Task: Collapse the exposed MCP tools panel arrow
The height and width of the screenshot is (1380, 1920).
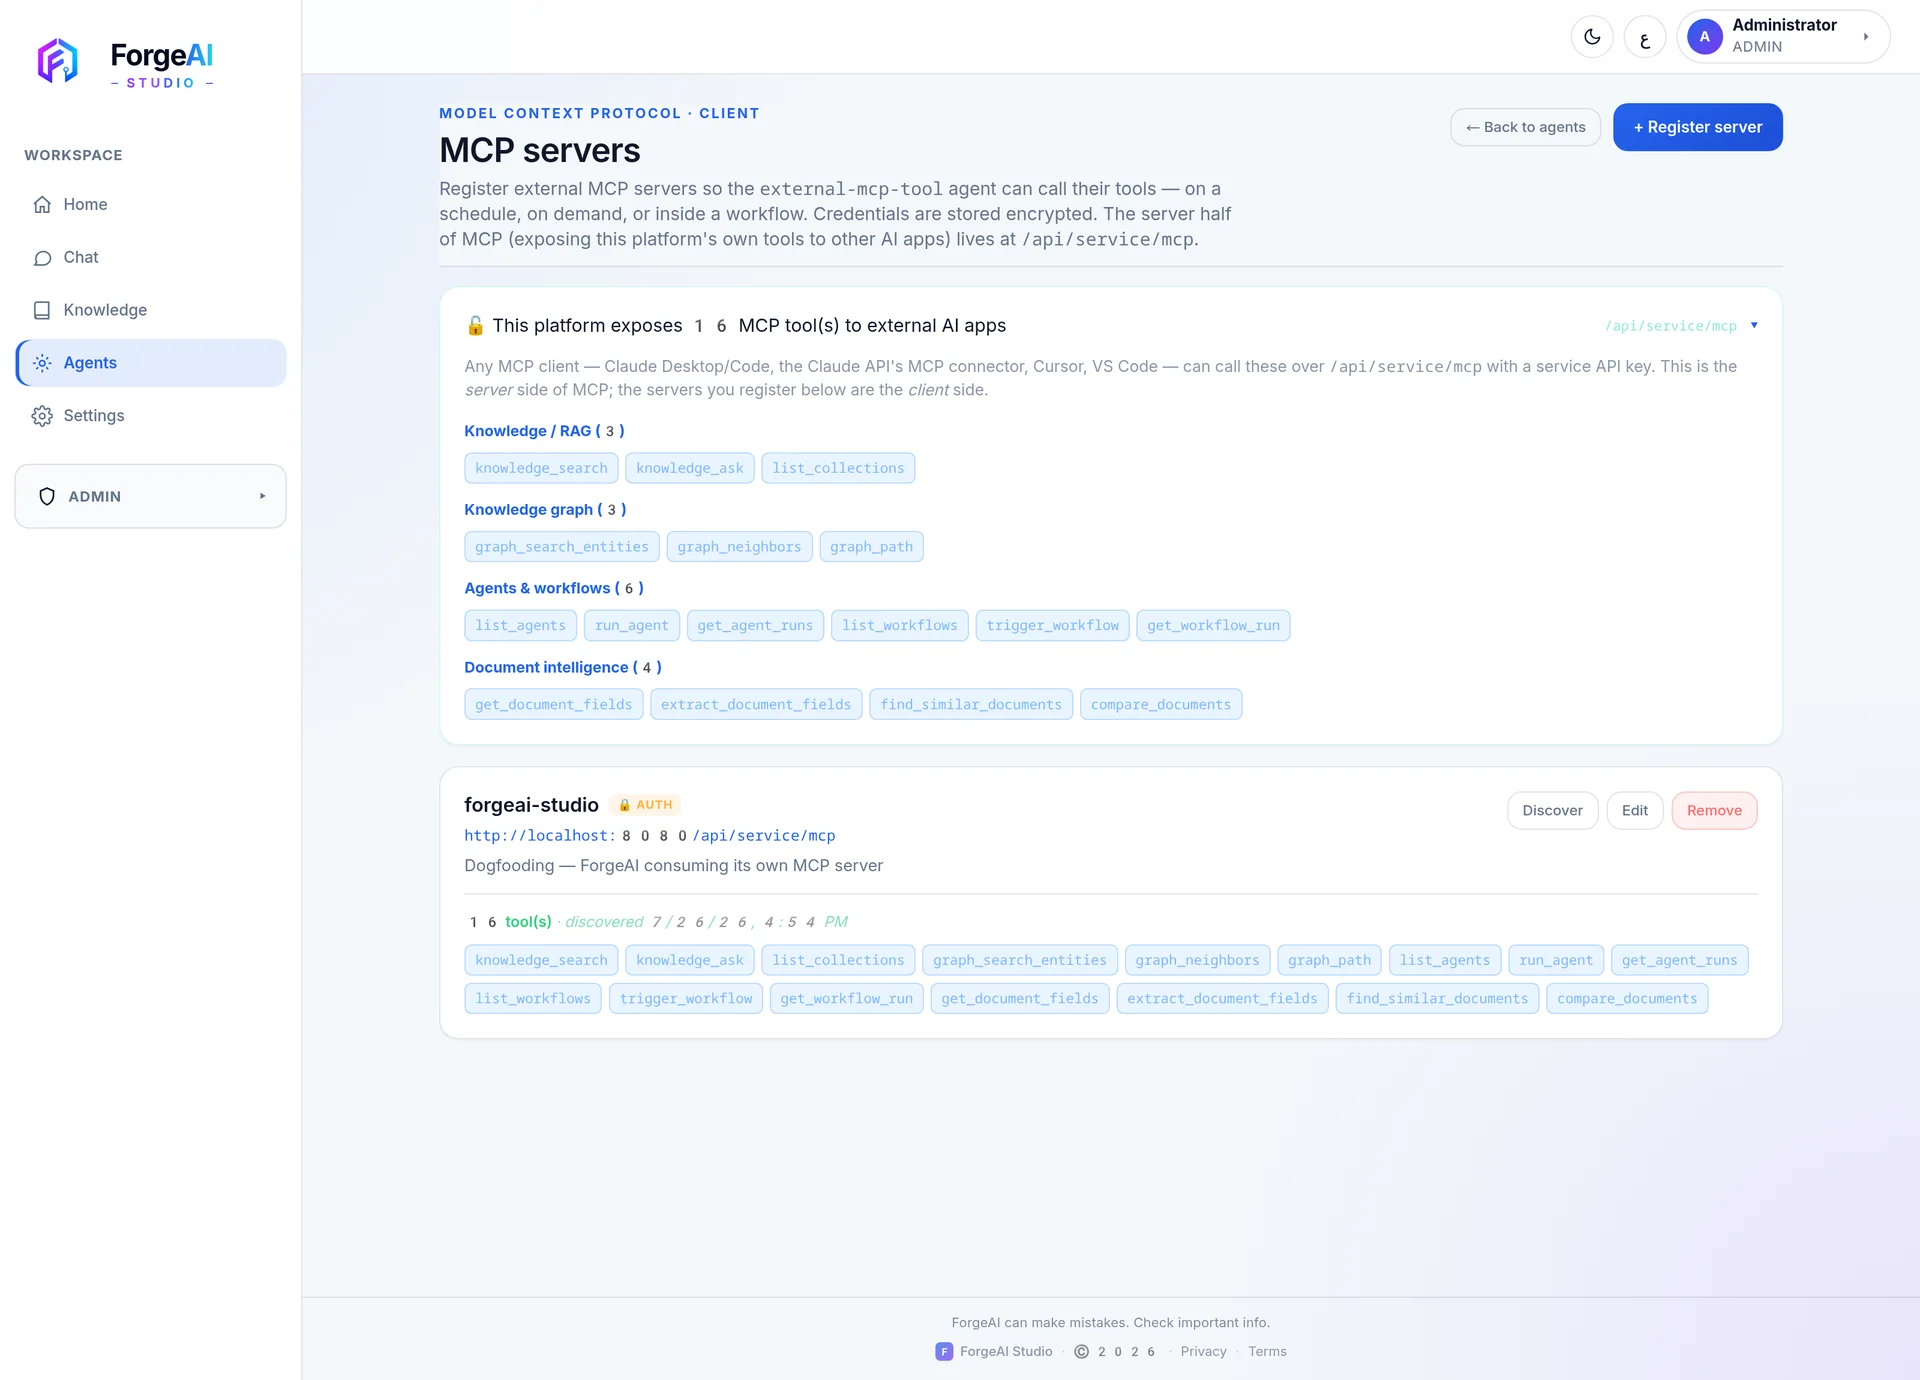Action: (1754, 326)
